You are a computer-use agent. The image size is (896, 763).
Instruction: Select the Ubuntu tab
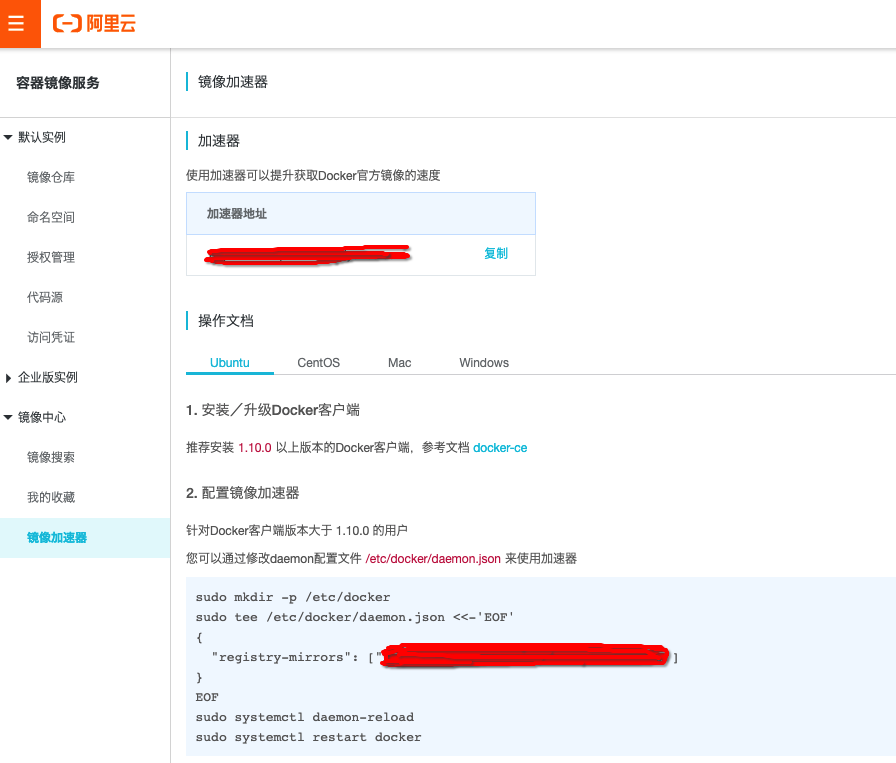click(229, 362)
